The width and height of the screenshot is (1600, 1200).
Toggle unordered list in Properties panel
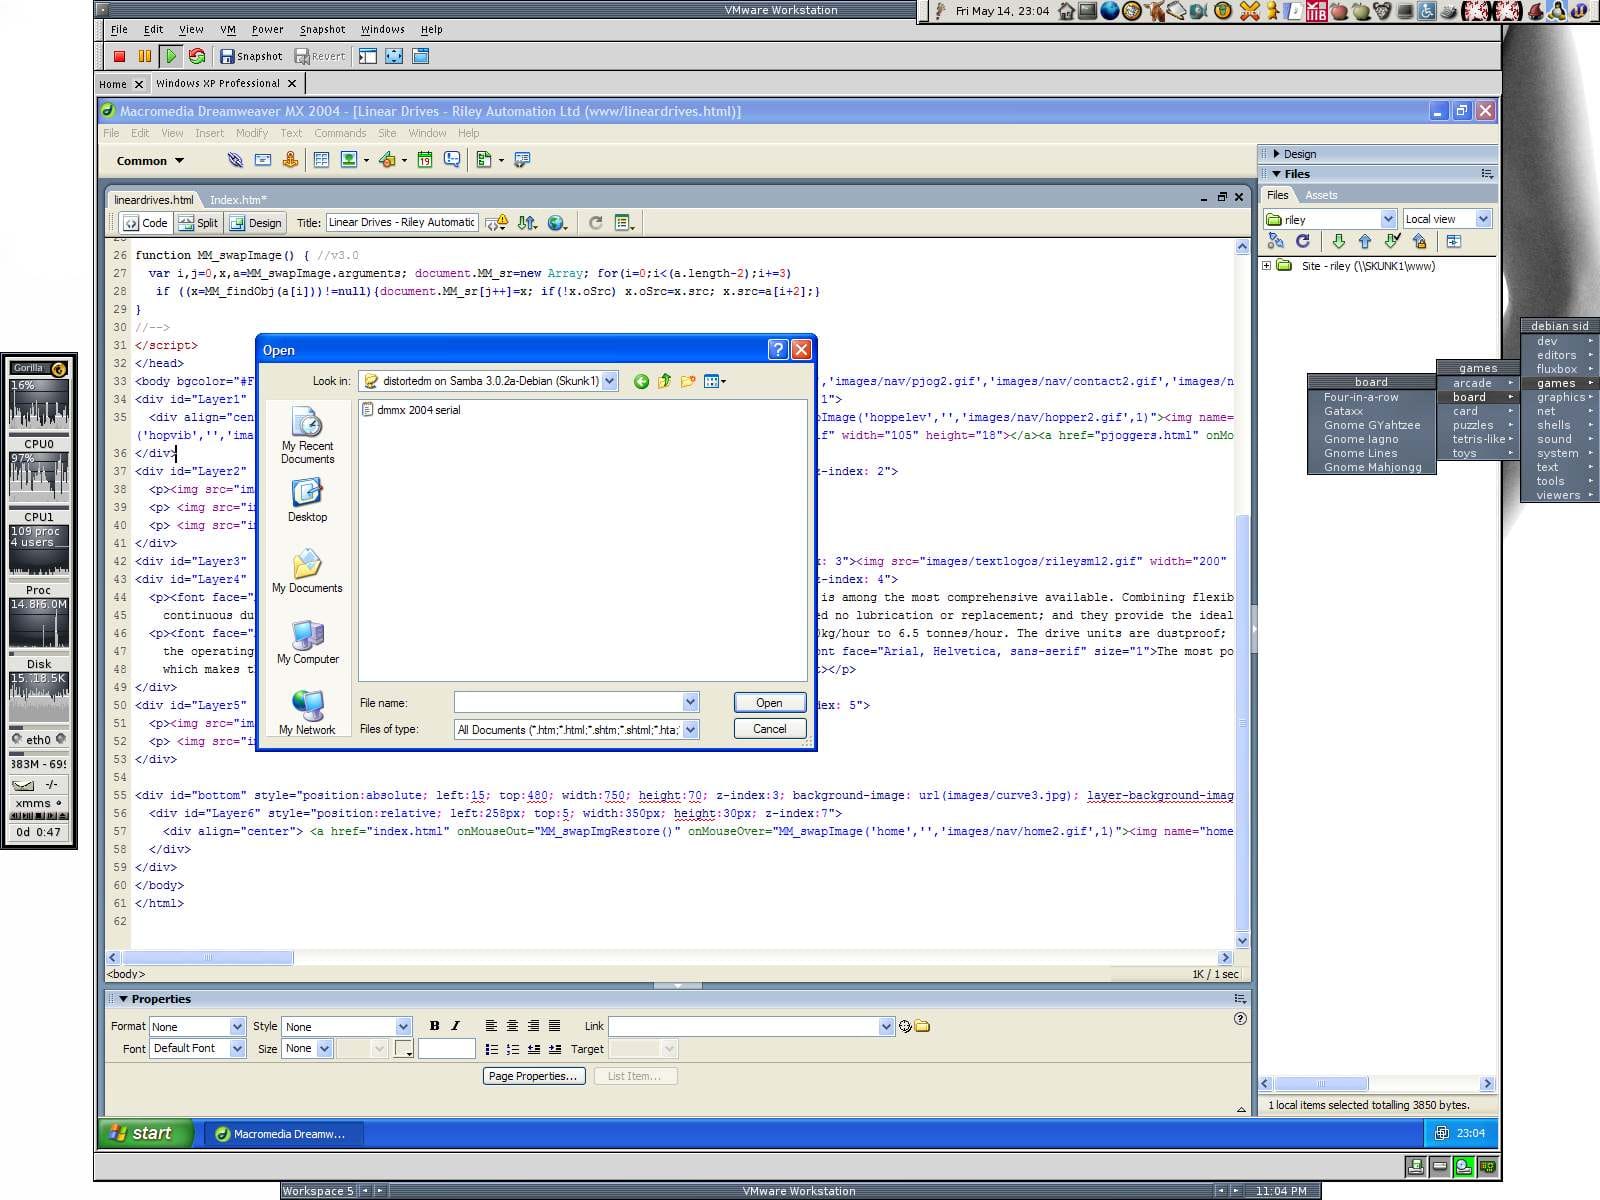[491, 1049]
